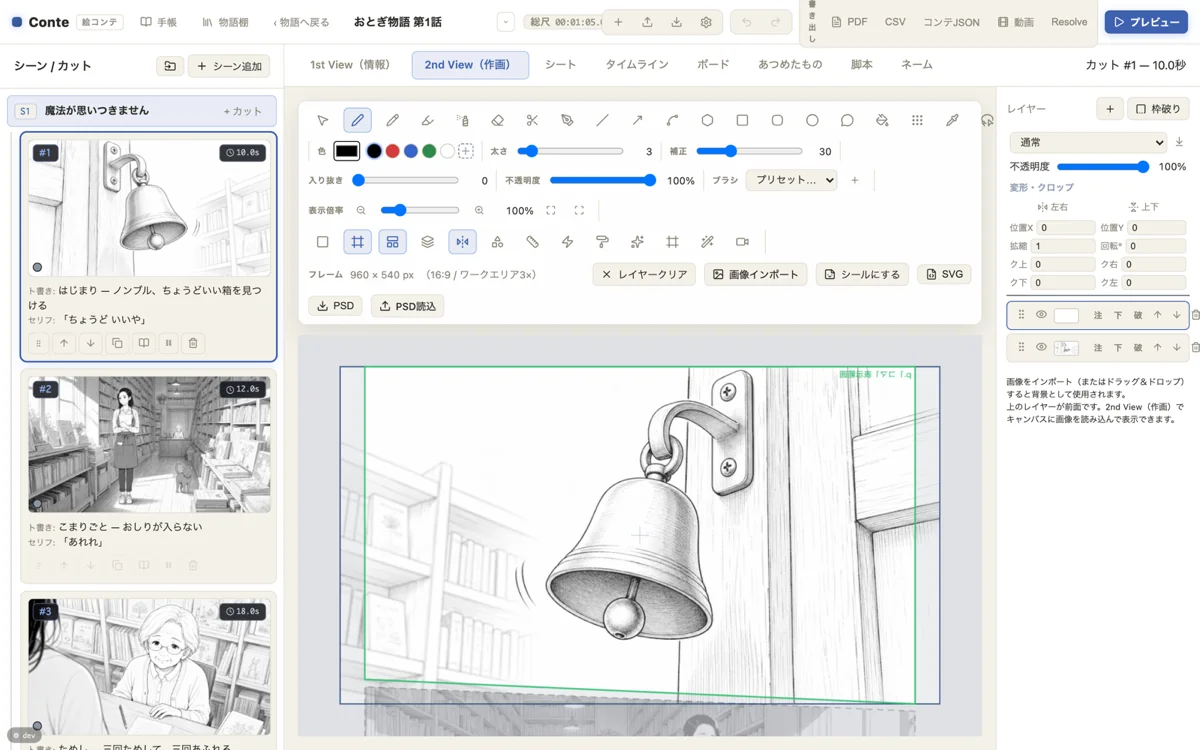The image size is (1200, 750).
Task: Toggle the plain square frame button
Action: (322, 242)
